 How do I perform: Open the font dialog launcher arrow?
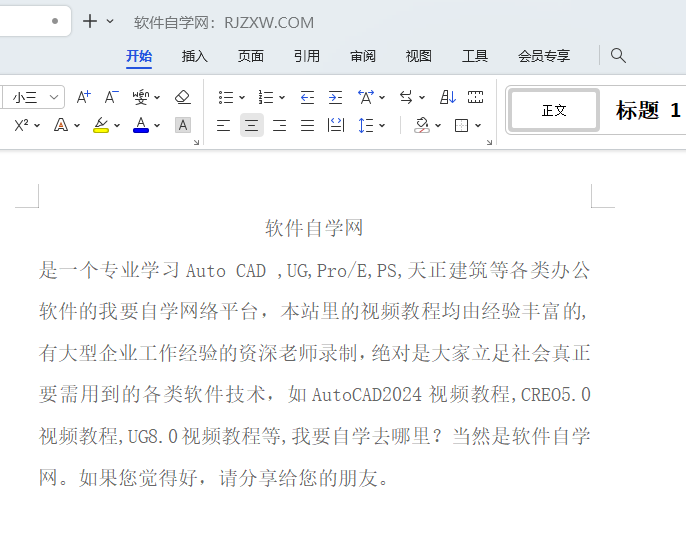pyautogui.click(x=196, y=142)
